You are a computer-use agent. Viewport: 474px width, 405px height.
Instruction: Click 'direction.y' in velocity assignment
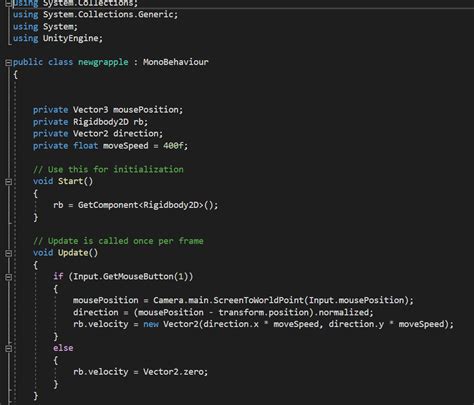[x=356, y=324]
